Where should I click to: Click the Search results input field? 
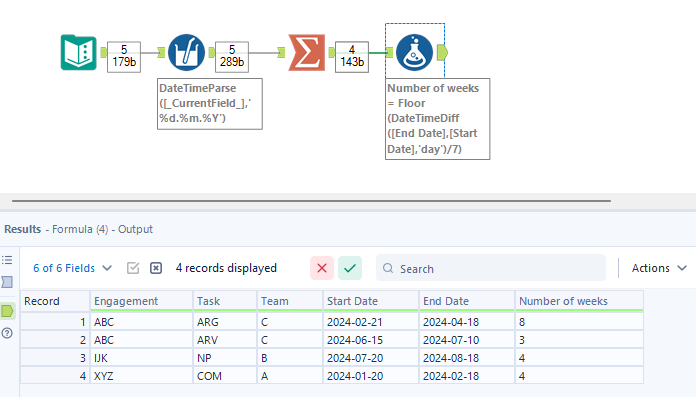[x=491, y=268]
